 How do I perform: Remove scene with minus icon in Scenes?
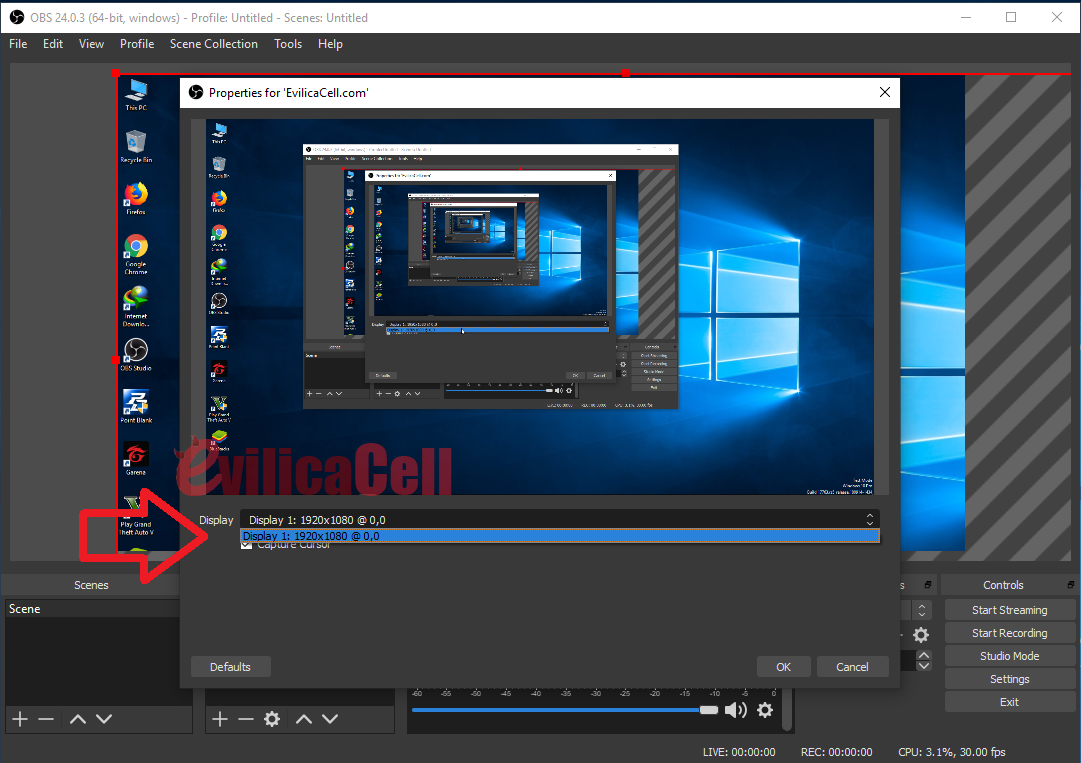[x=46, y=720]
